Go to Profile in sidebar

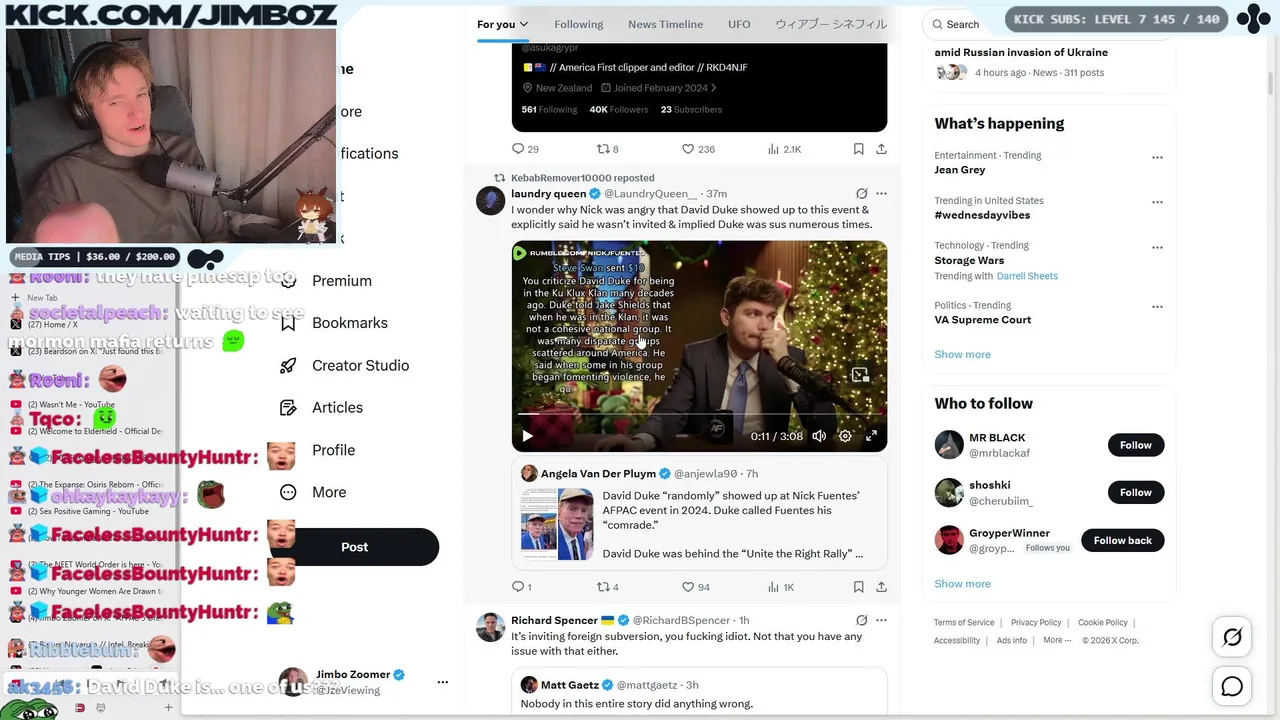point(333,450)
